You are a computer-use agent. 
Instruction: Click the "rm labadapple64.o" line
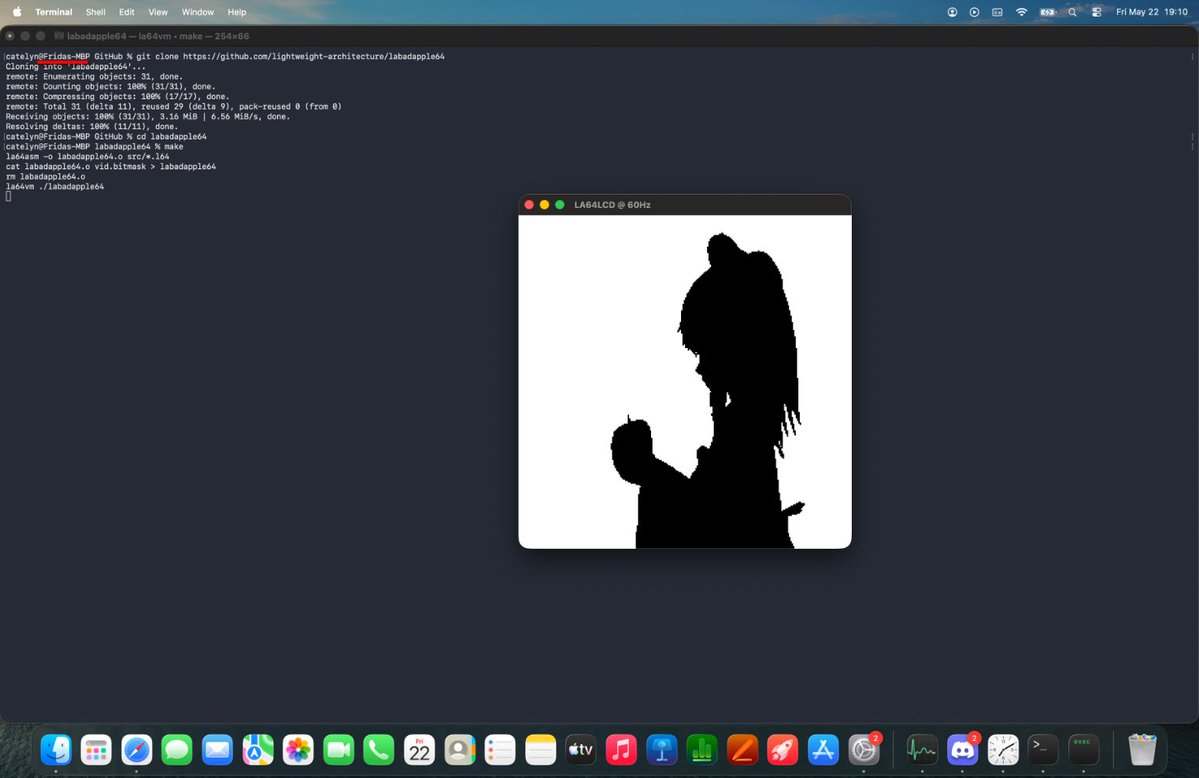(x=45, y=176)
